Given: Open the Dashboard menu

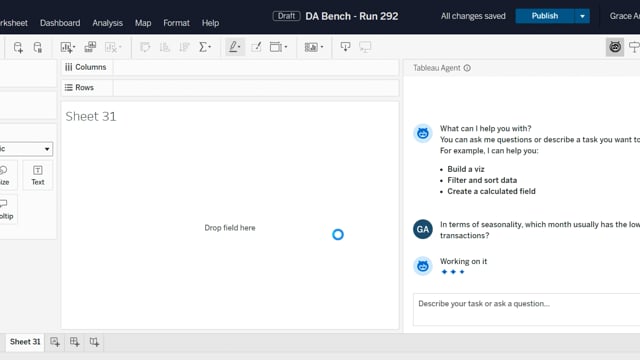Looking at the screenshot, I should (x=60, y=23).
